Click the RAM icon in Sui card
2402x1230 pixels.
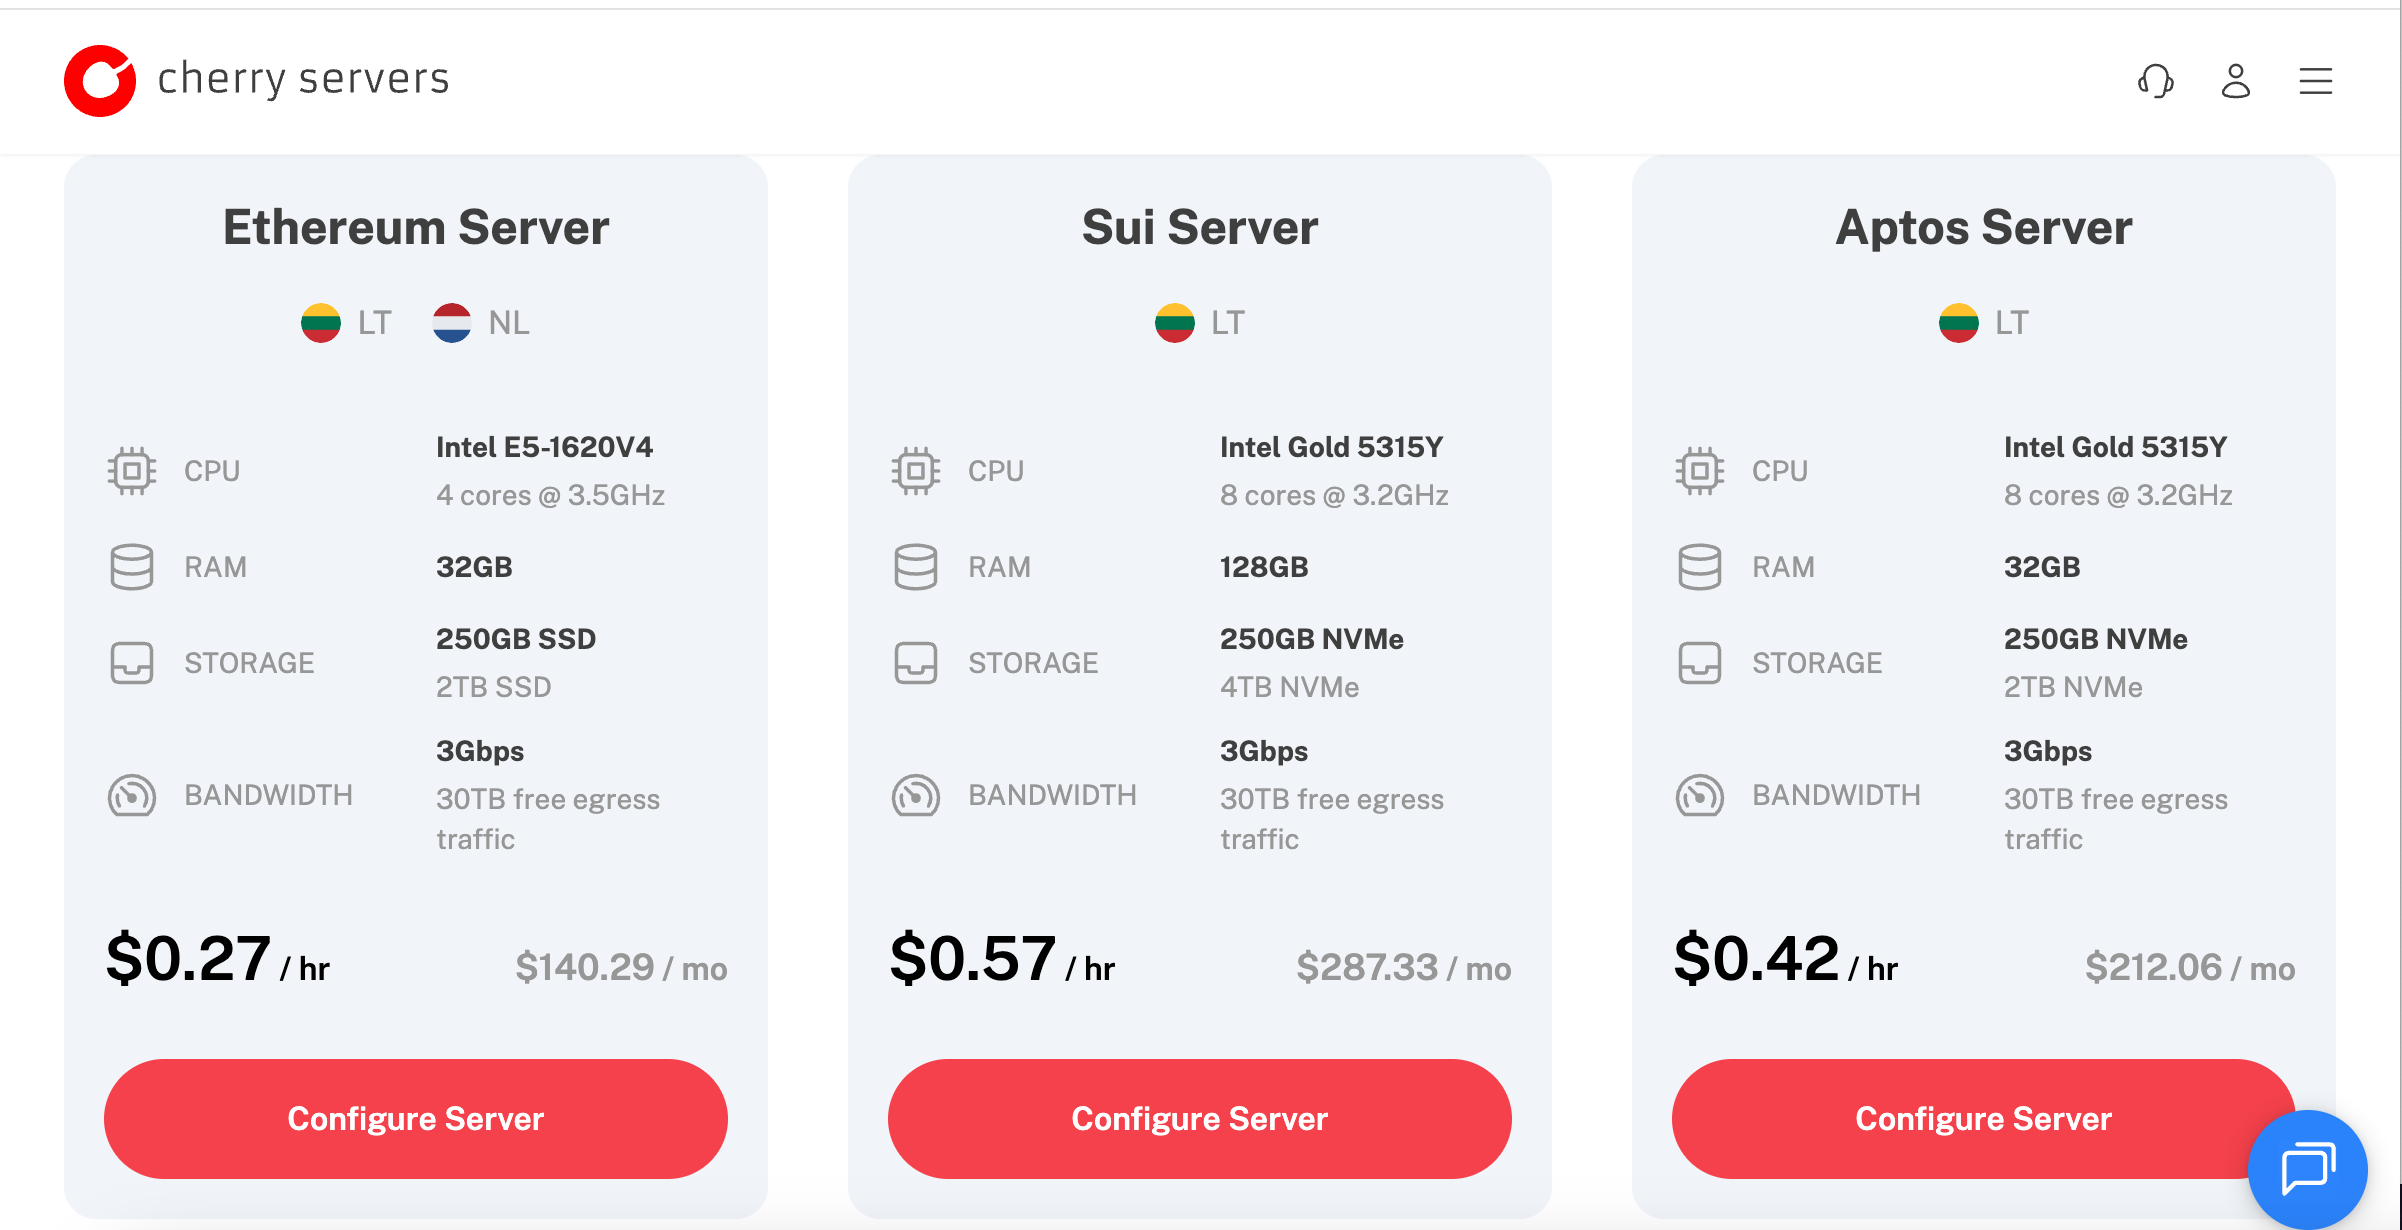(x=915, y=567)
